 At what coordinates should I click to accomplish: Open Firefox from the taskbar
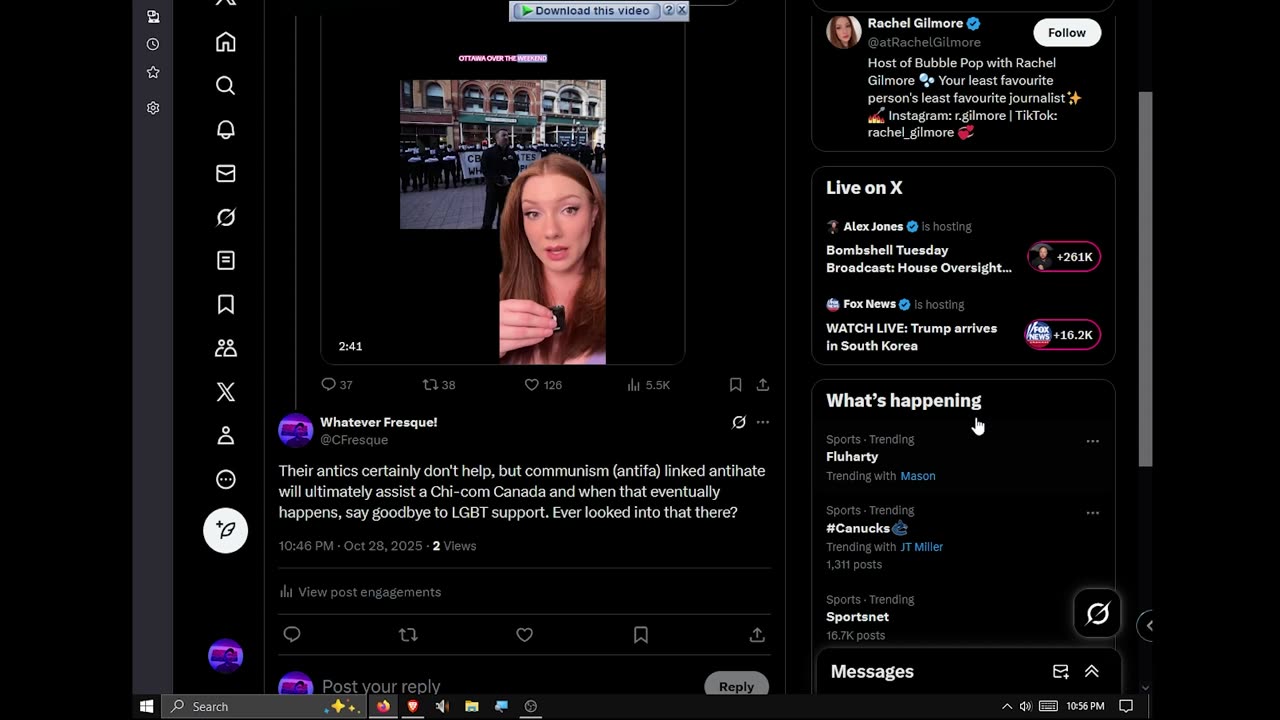coord(382,706)
